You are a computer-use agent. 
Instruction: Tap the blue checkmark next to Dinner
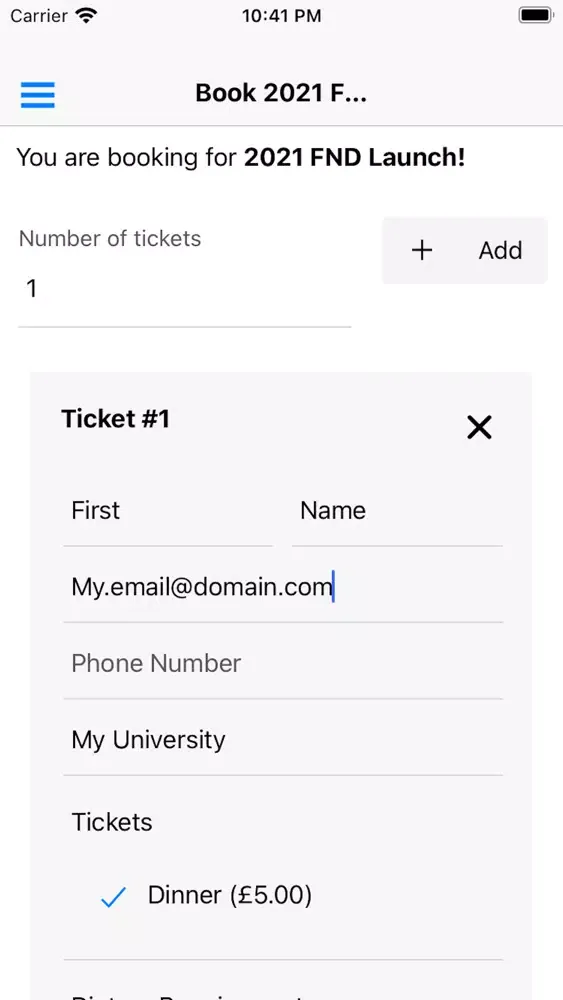(113, 897)
